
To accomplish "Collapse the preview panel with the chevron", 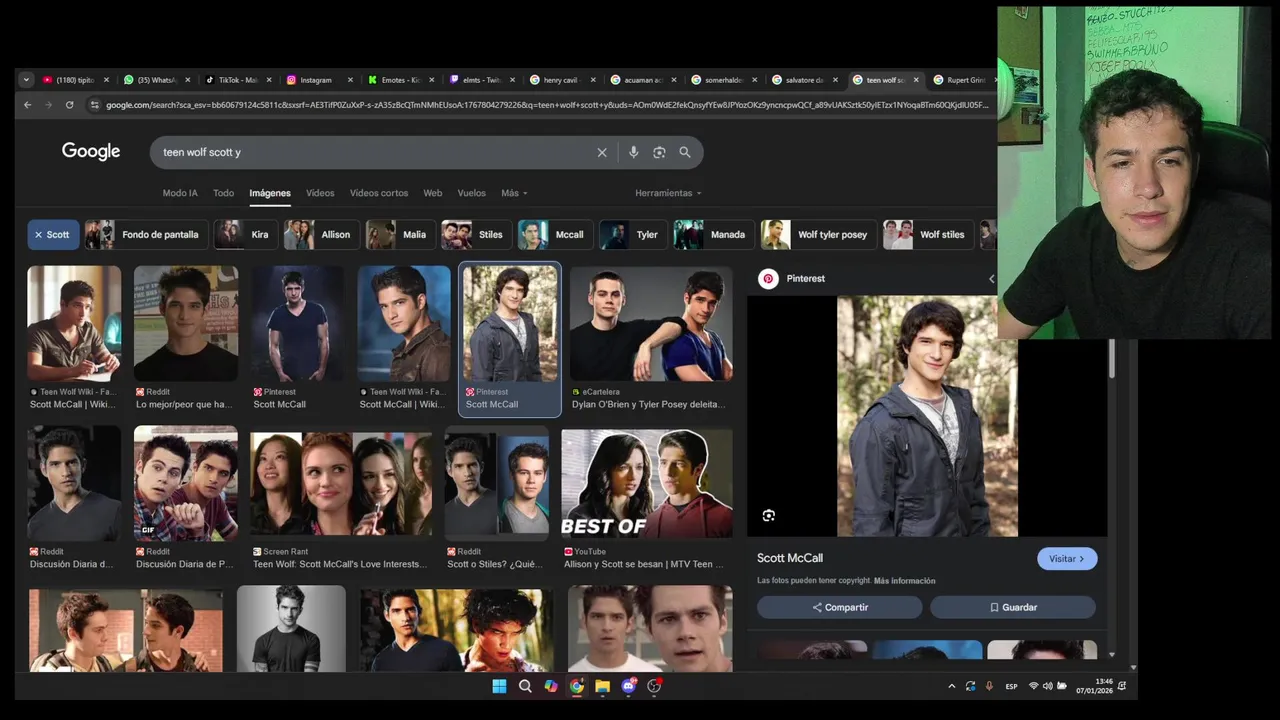I will click(991, 279).
